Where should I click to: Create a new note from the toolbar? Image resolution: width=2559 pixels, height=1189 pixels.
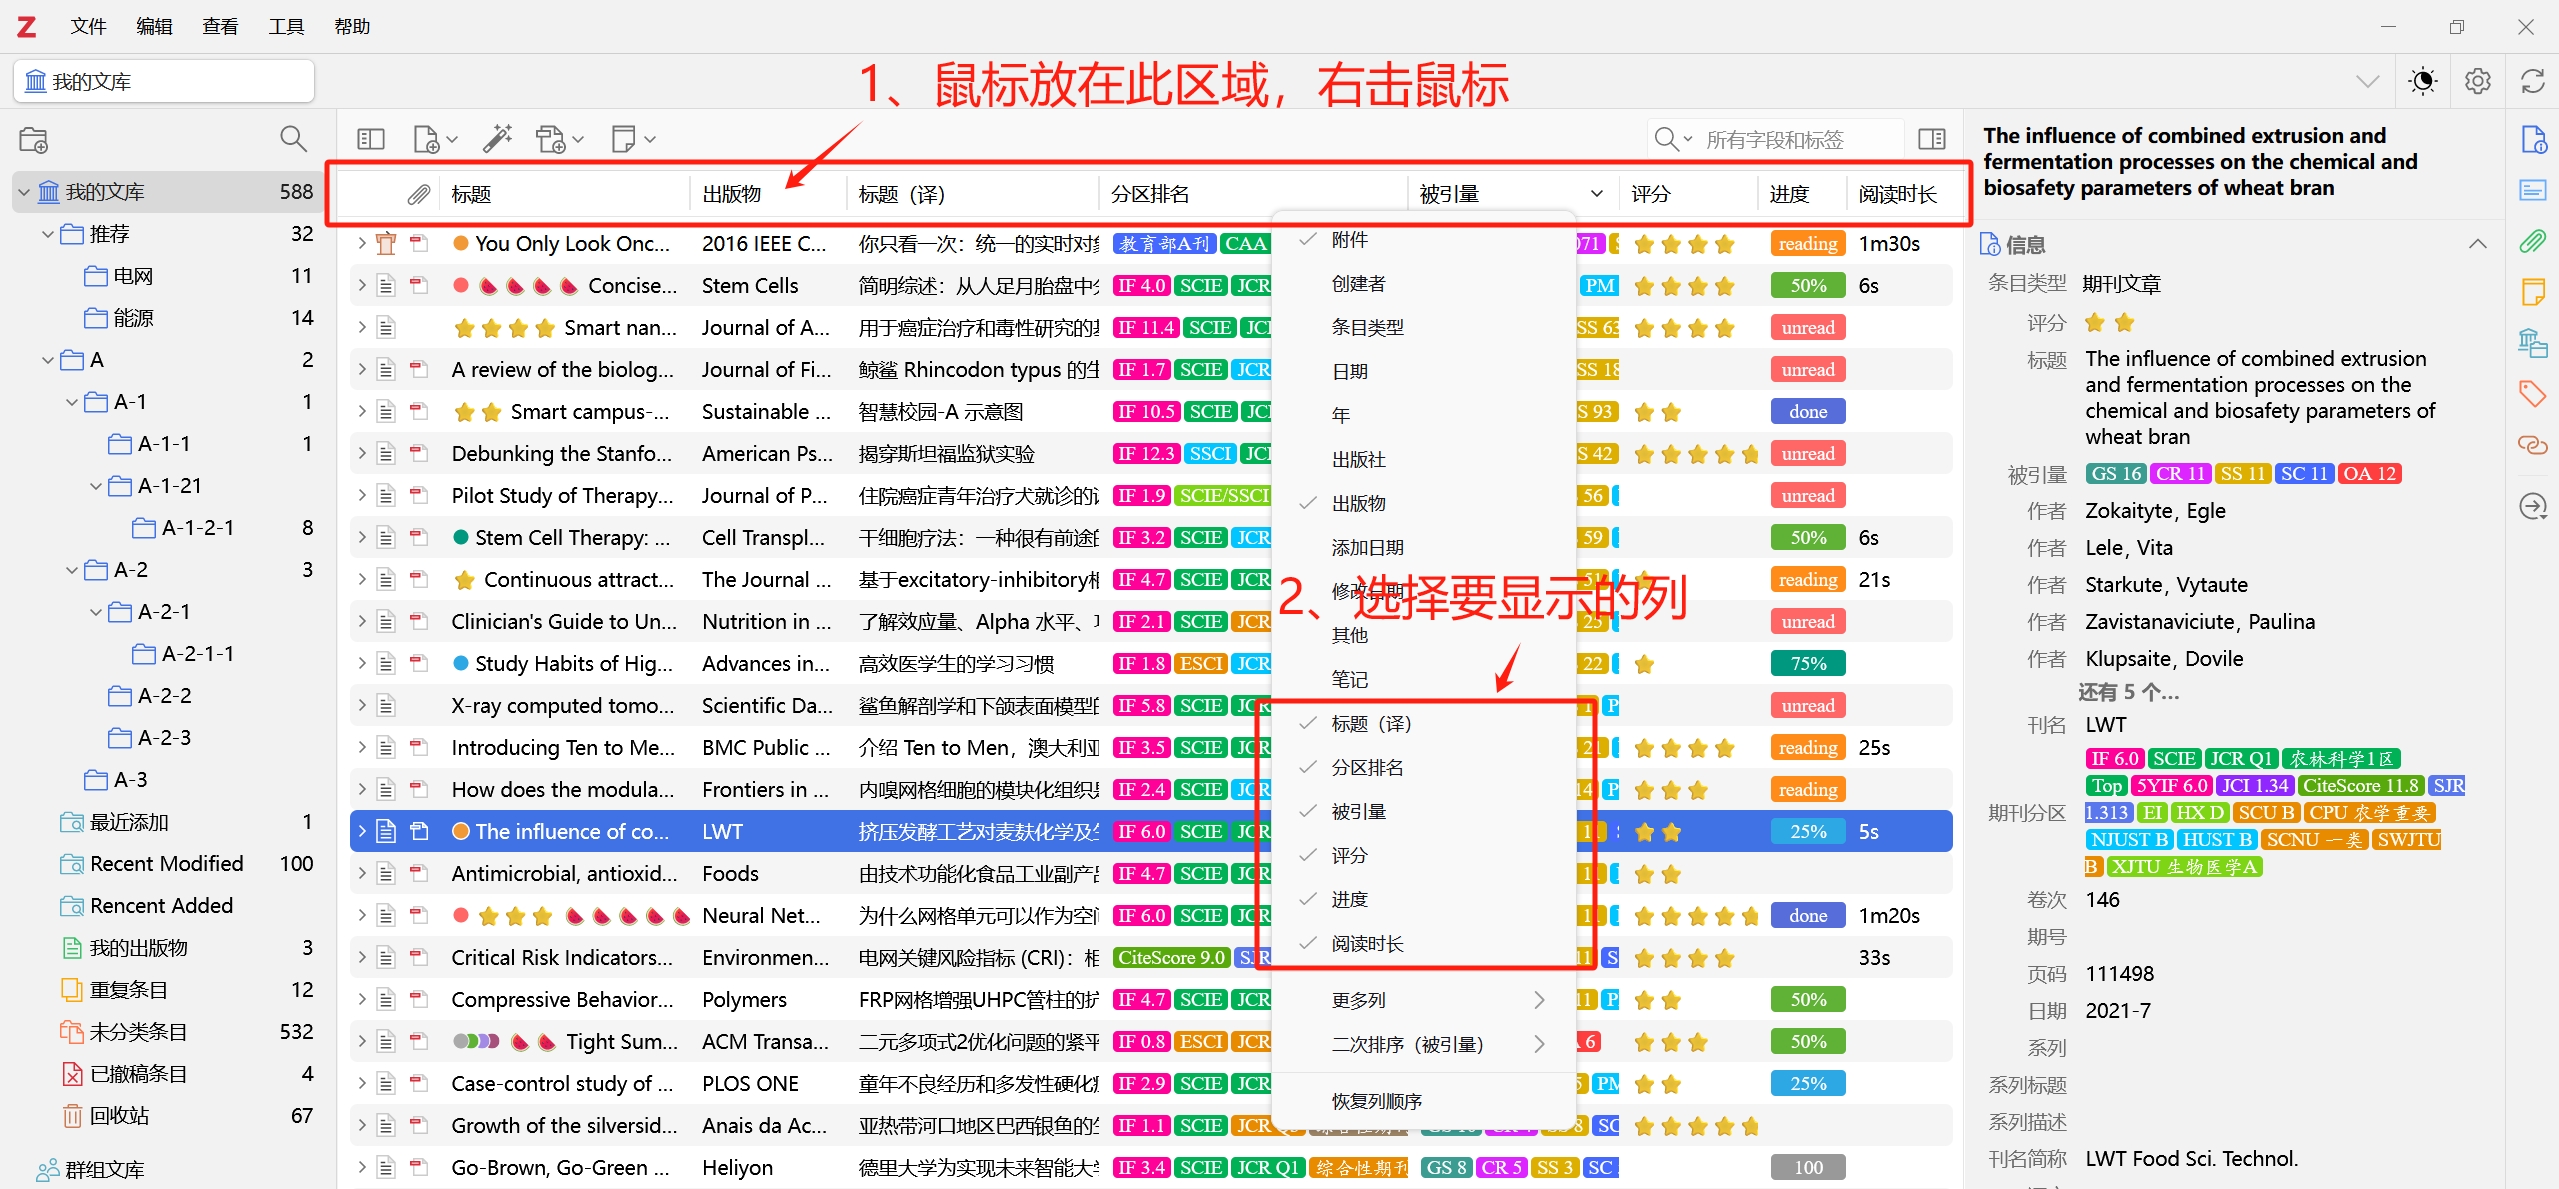625,138
